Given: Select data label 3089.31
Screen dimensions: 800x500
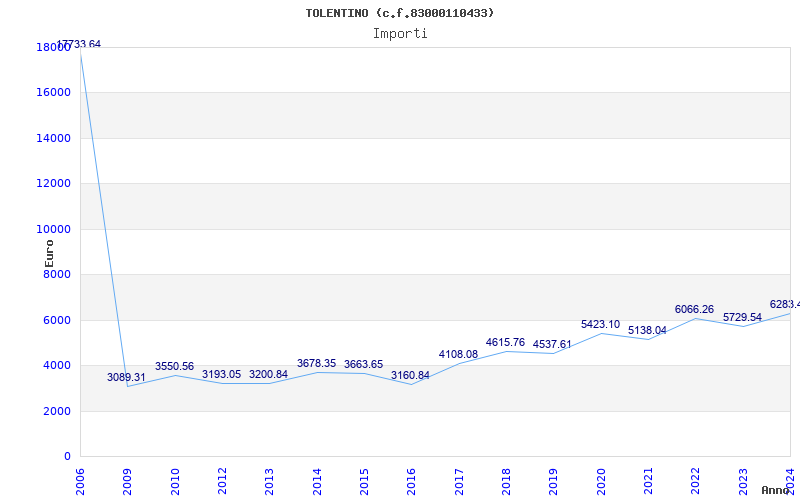Looking at the screenshot, I should click(126, 378).
